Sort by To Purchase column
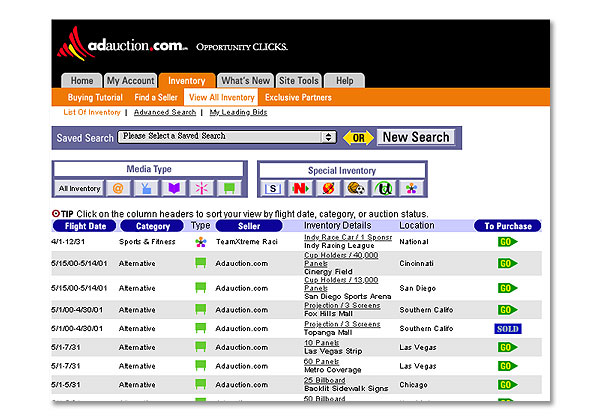This screenshot has height=418, width=600. tap(508, 226)
